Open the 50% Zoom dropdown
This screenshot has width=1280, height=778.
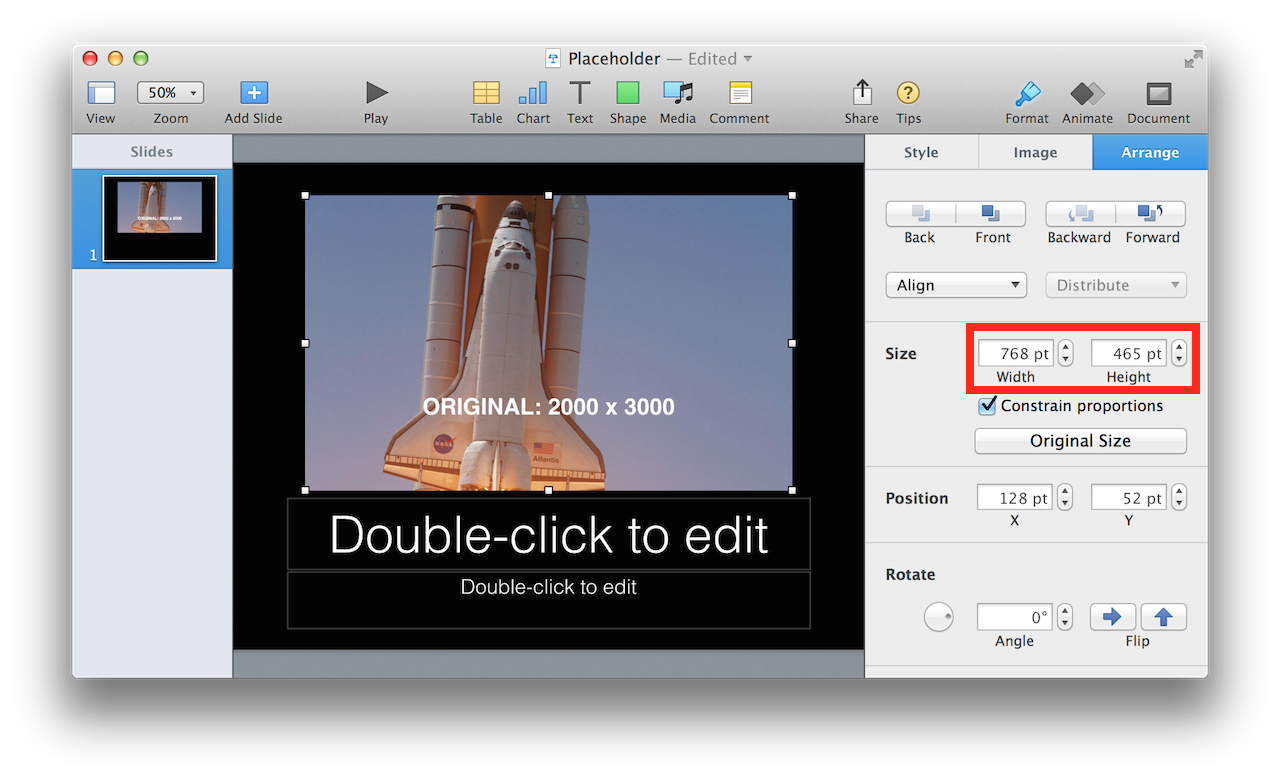point(170,93)
